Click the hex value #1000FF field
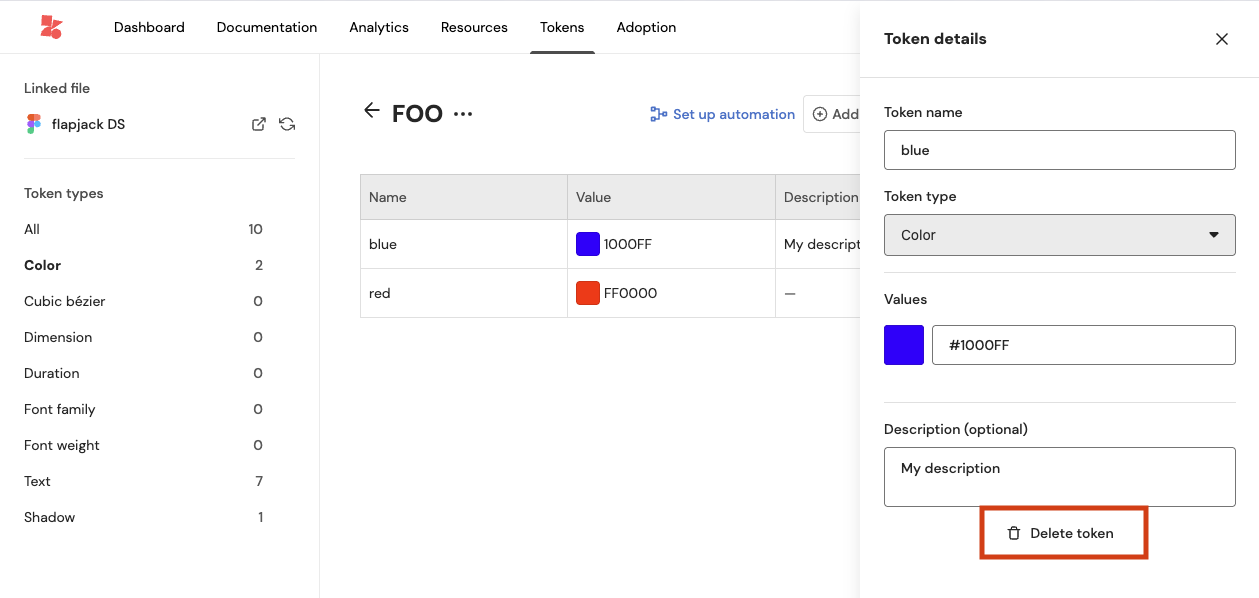1259x598 pixels. [1083, 345]
